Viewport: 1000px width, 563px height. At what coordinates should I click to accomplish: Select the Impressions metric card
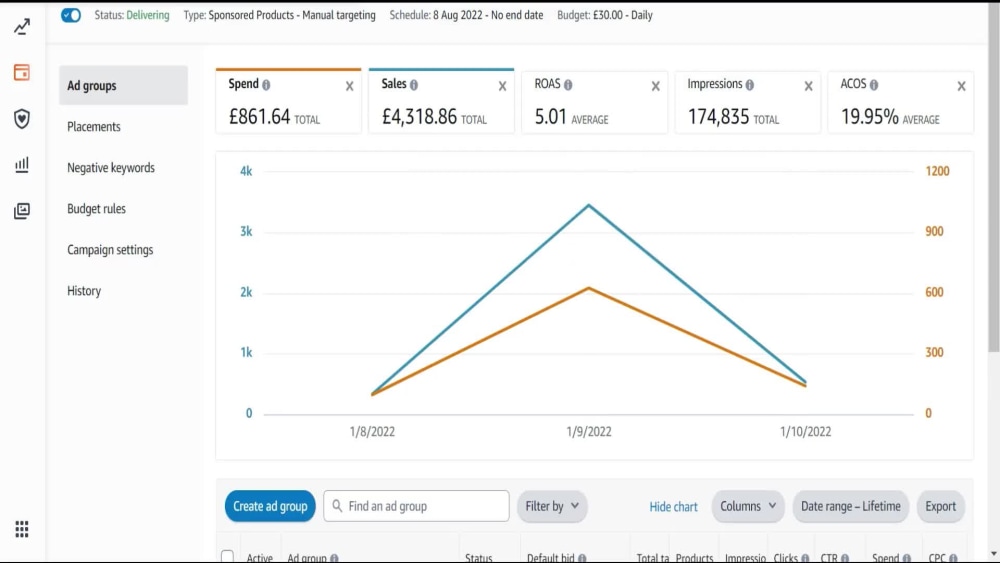point(747,102)
